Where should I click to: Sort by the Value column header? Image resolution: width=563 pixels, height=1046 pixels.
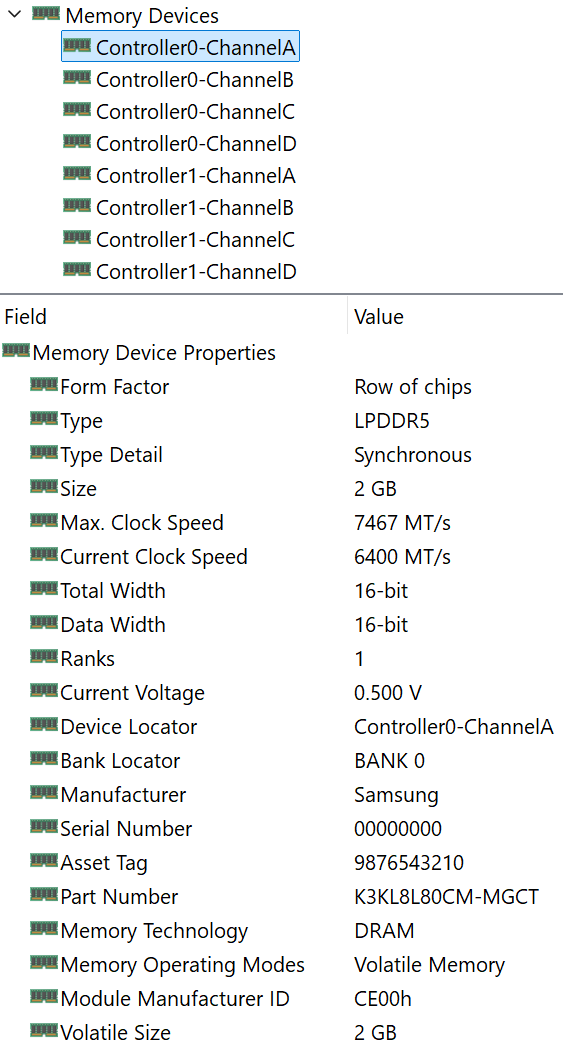(456, 316)
